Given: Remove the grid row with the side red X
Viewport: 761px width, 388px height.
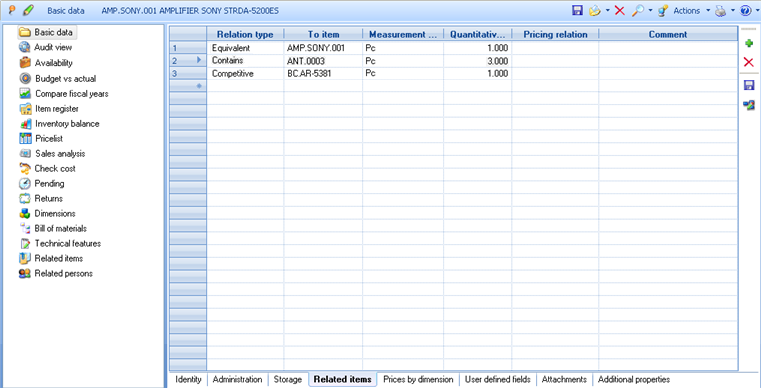Looking at the screenshot, I should [749, 62].
